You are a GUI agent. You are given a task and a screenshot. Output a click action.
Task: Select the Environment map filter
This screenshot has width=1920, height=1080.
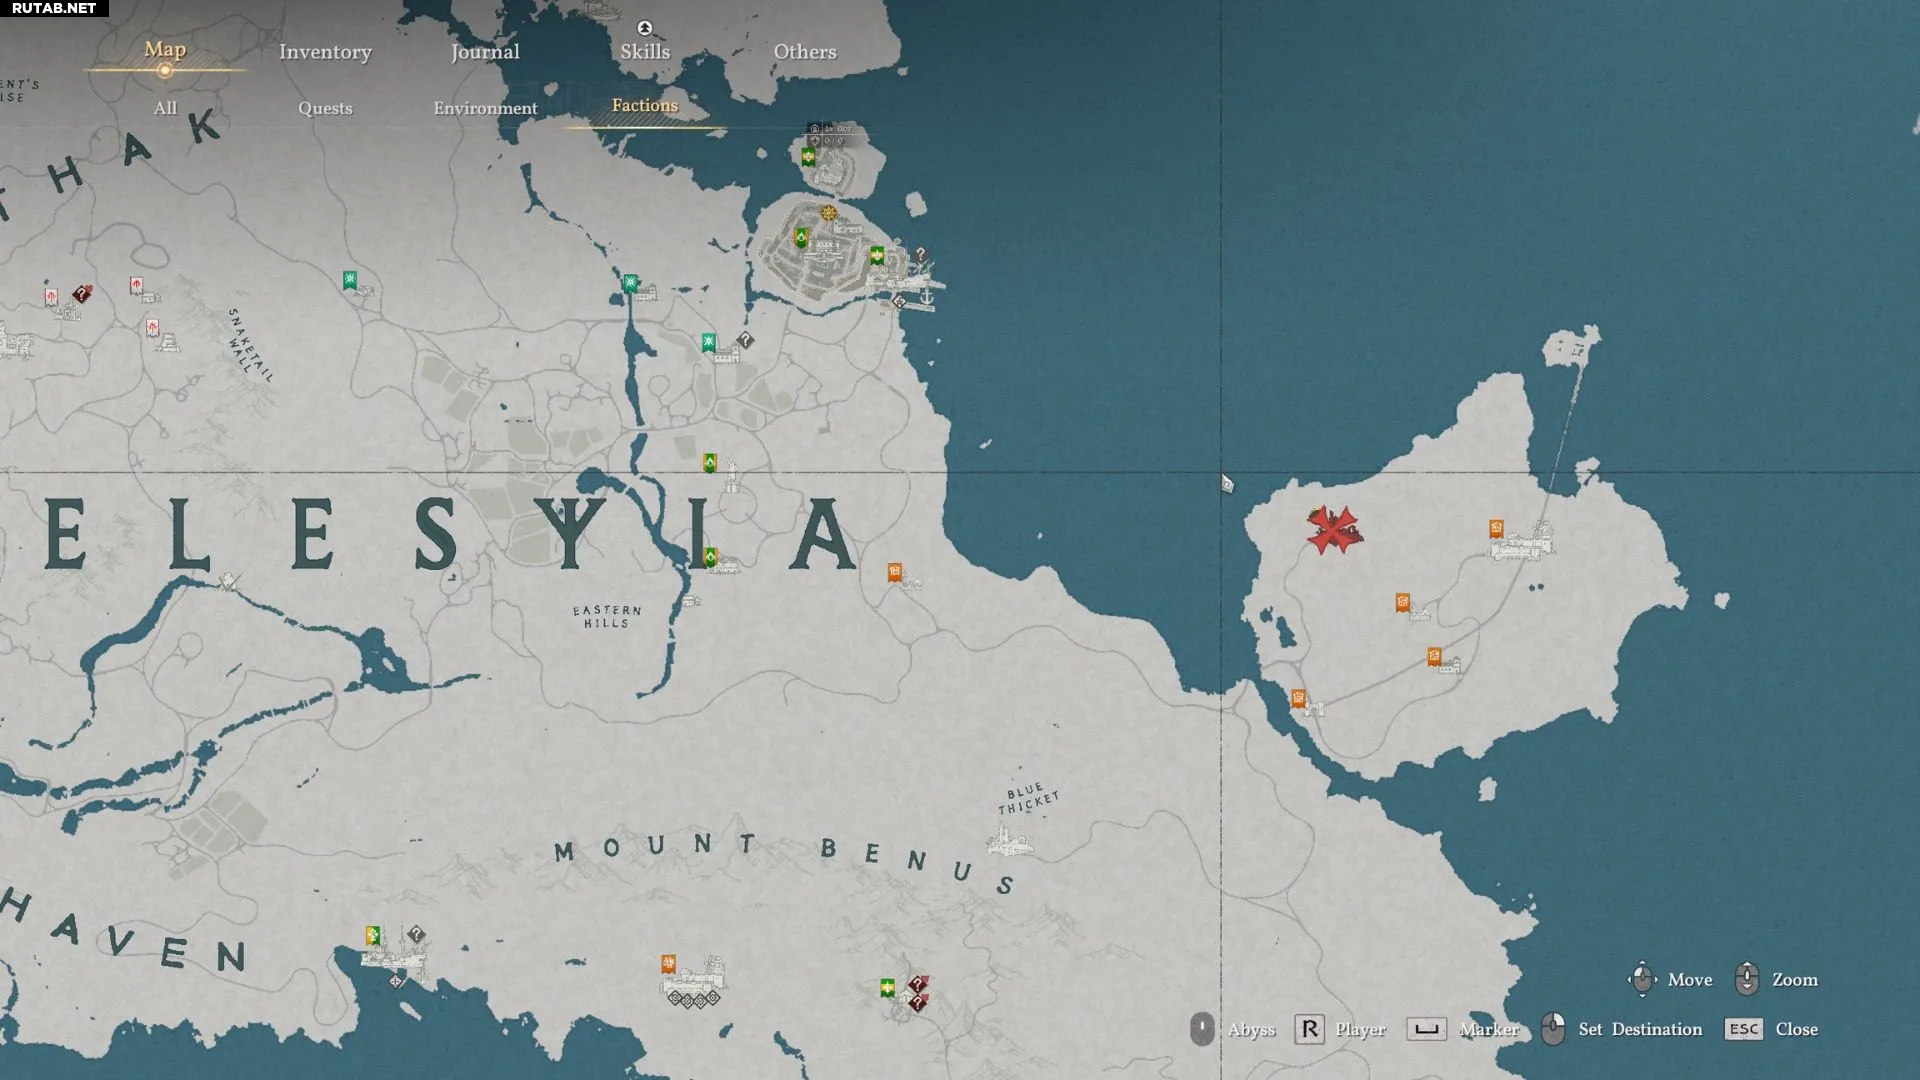point(485,108)
